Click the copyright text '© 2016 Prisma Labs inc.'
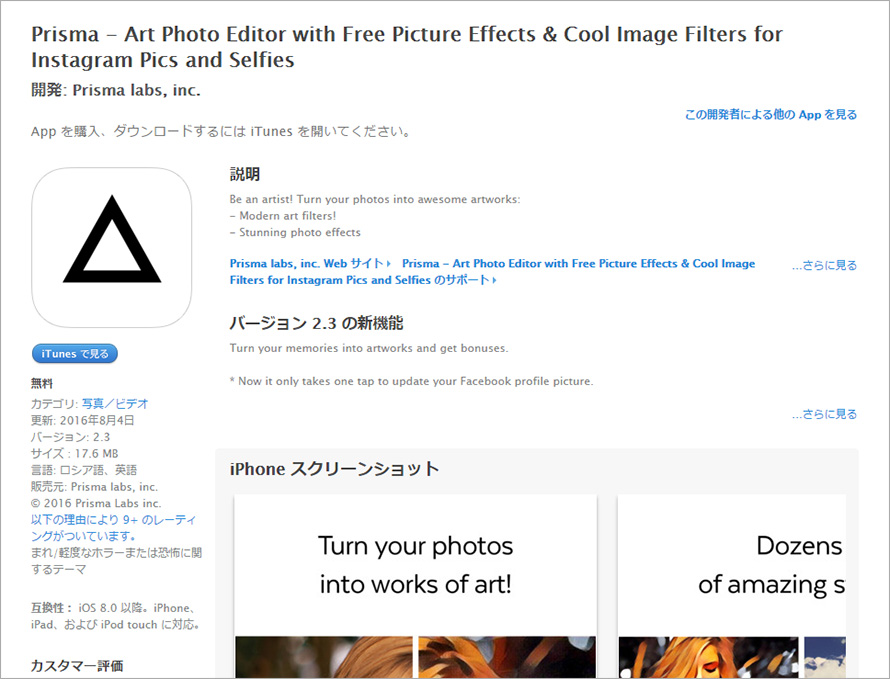 pos(96,503)
